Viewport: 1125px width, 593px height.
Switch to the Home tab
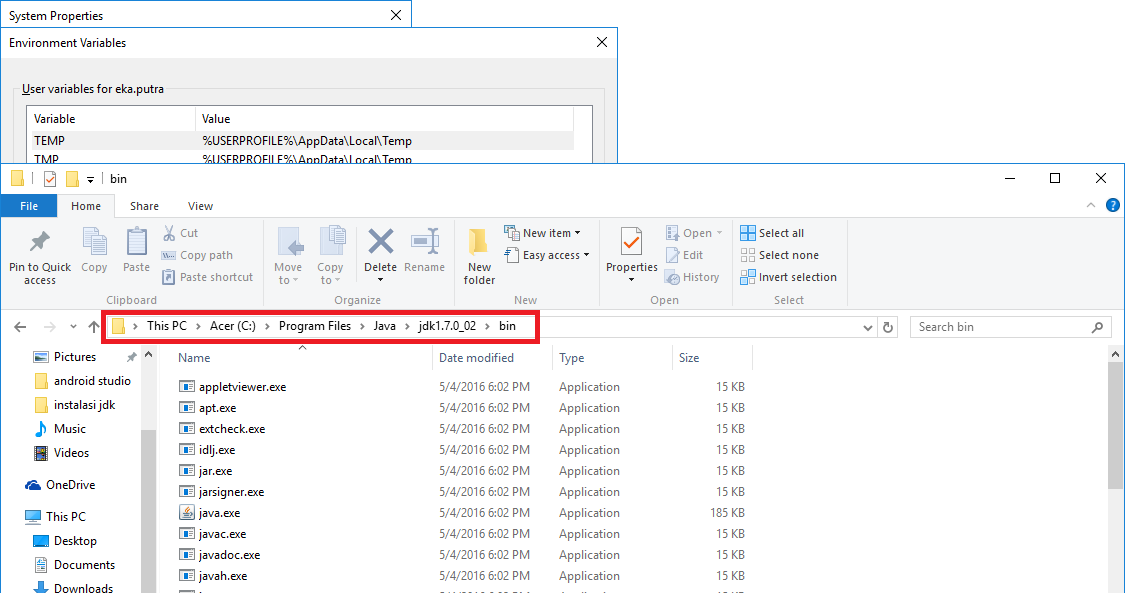tap(85, 206)
